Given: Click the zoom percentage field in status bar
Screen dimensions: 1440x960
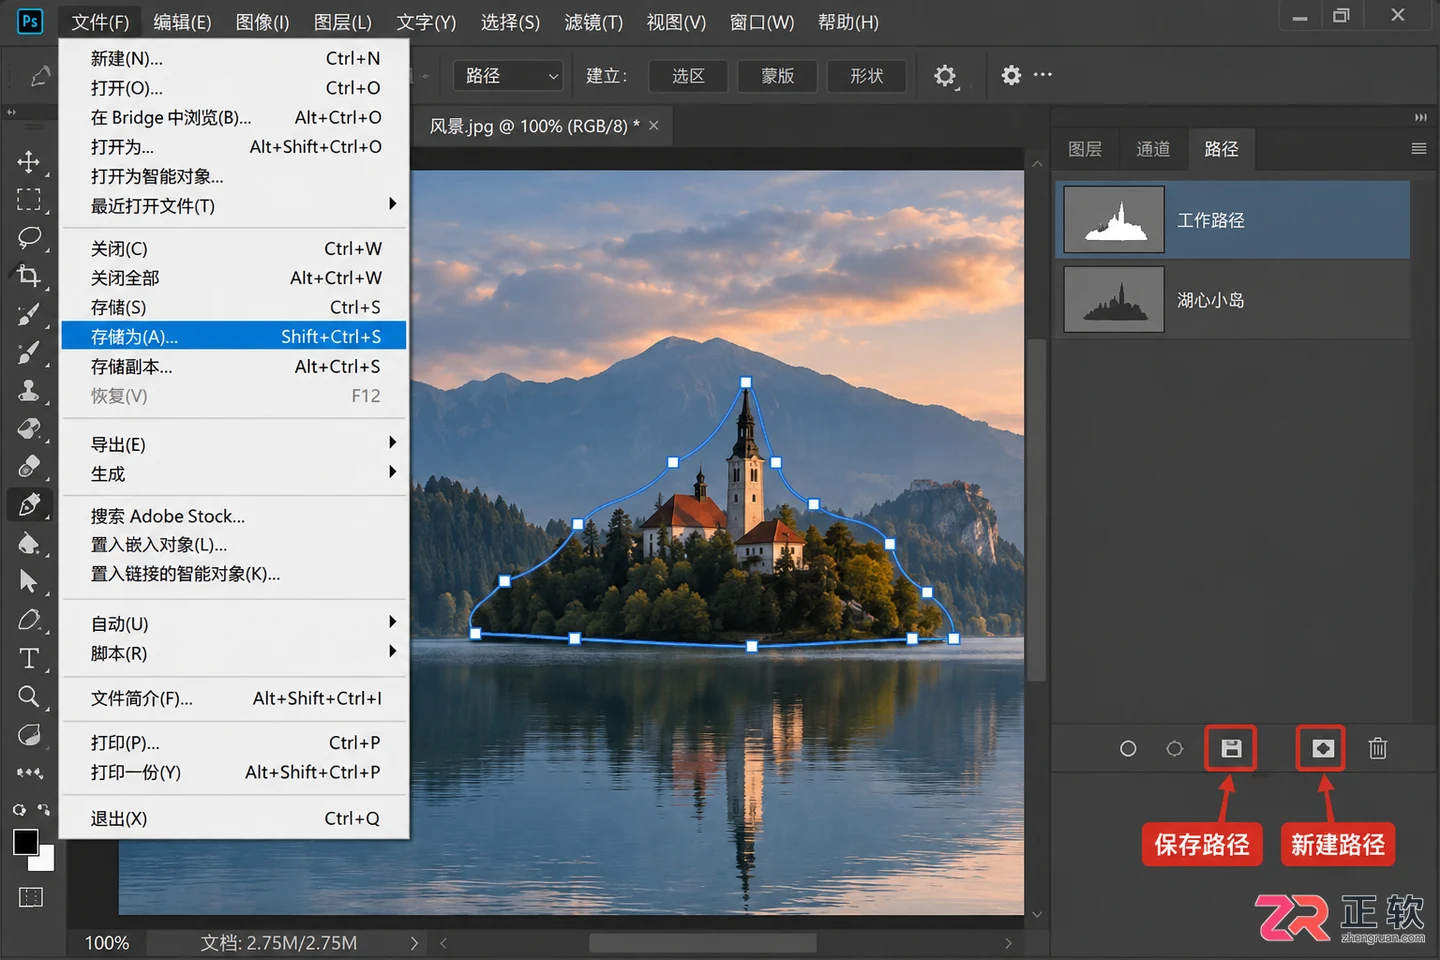Looking at the screenshot, I should pyautogui.click(x=107, y=943).
